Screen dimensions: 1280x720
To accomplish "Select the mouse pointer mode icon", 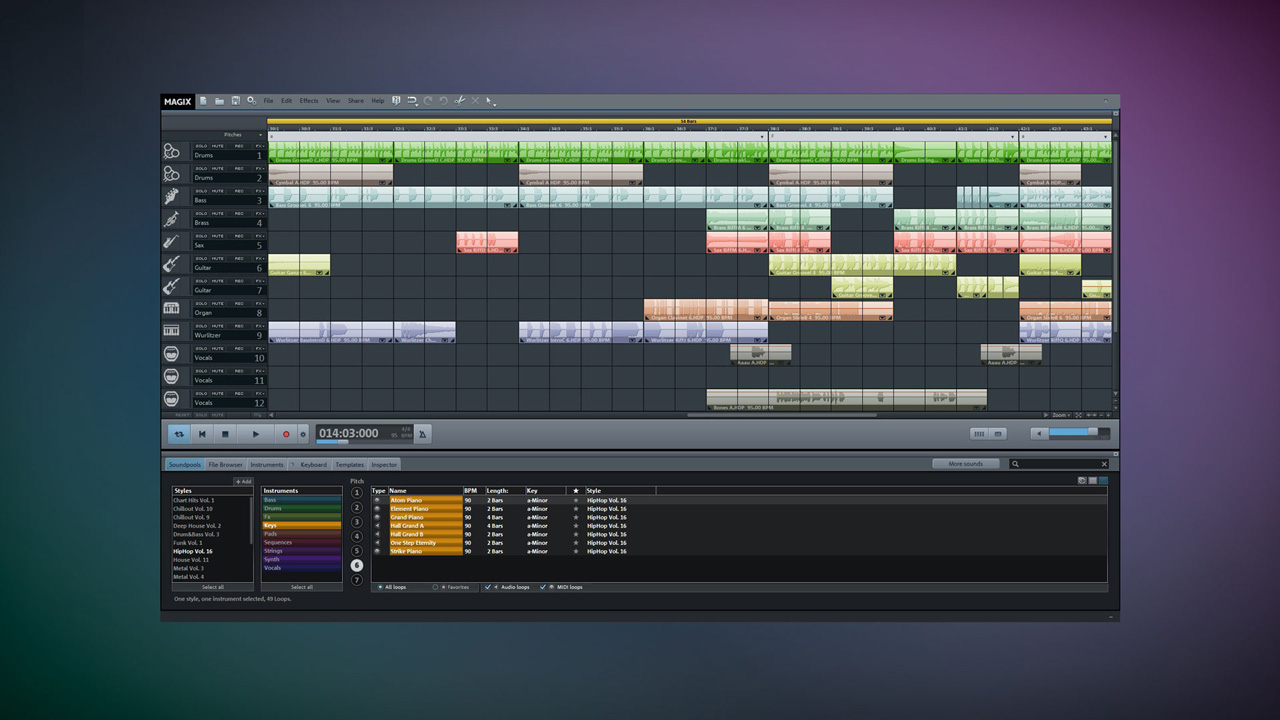I will [x=489, y=100].
